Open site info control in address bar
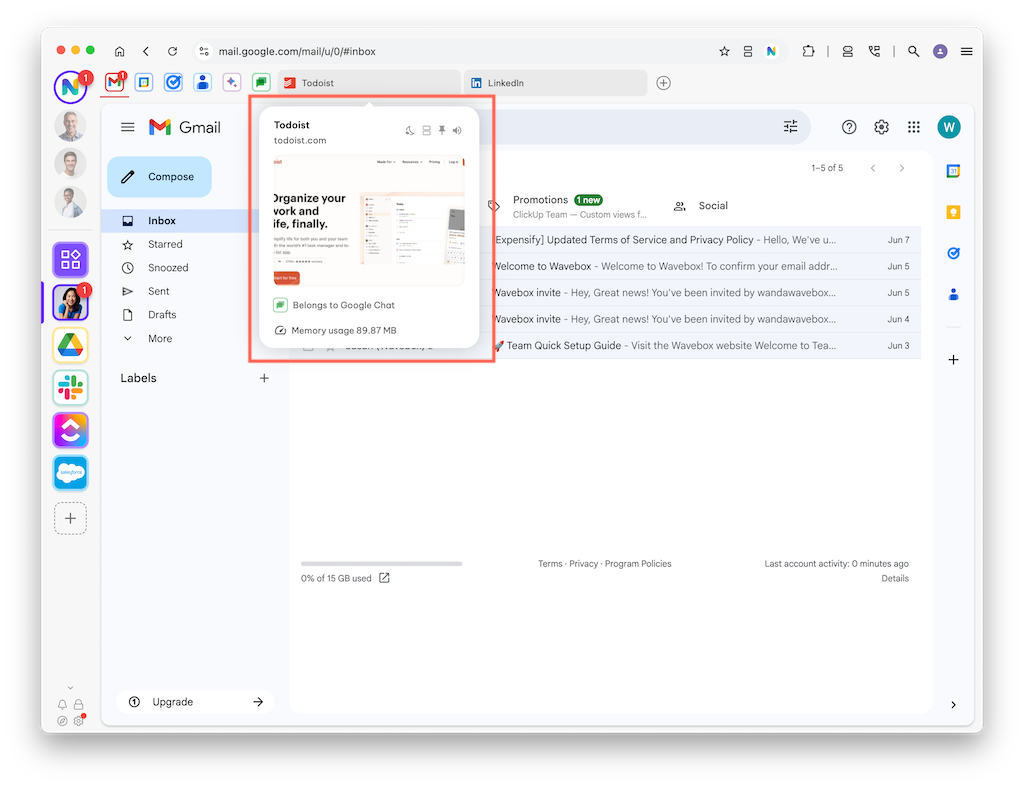The width and height of the screenshot is (1024, 787). [x=204, y=51]
